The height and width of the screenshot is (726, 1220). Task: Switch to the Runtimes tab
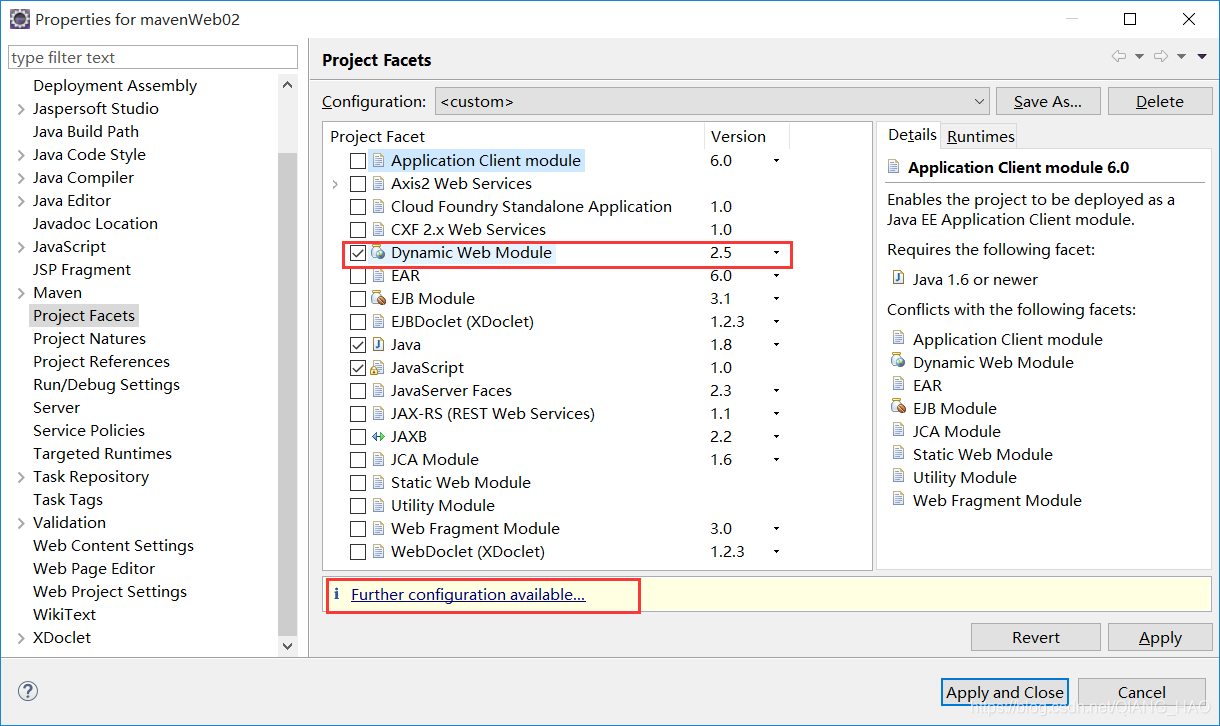click(980, 136)
